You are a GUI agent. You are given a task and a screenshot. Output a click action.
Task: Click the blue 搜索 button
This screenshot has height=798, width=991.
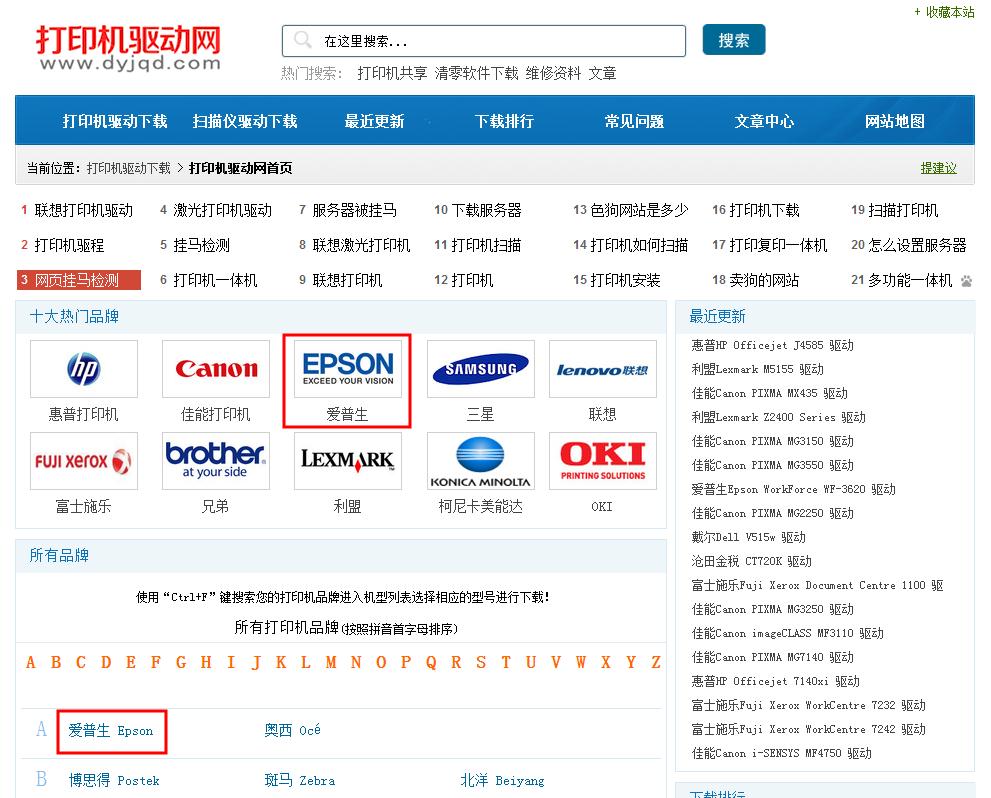(x=734, y=40)
